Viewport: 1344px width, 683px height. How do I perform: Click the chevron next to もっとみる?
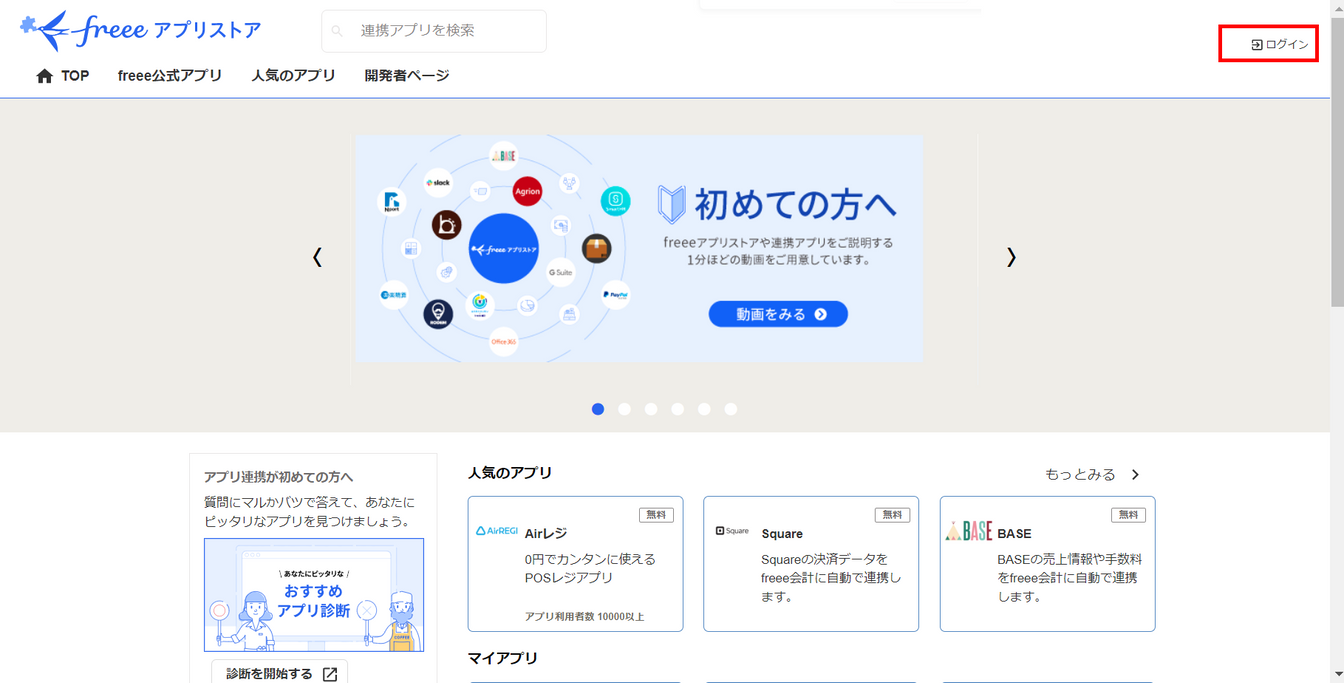1135,474
